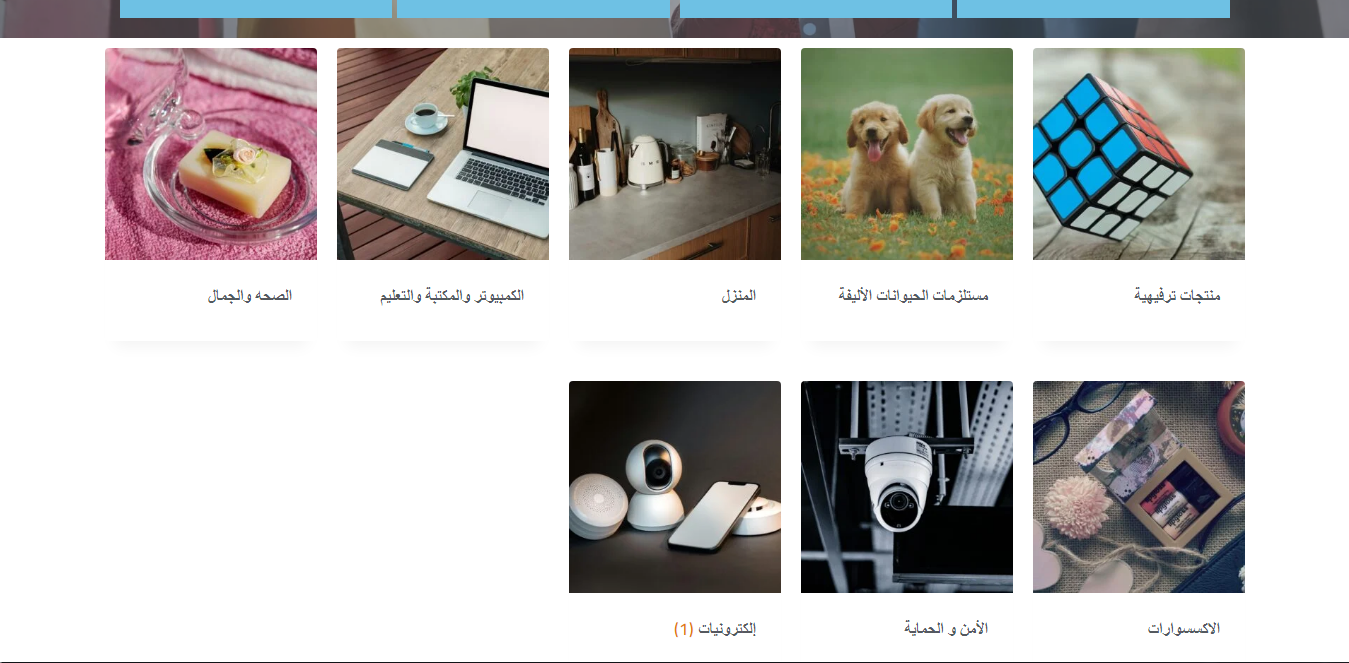This screenshot has width=1349, height=663.
Task: Open the accessories gift box image
Action: [x=1139, y=487]
